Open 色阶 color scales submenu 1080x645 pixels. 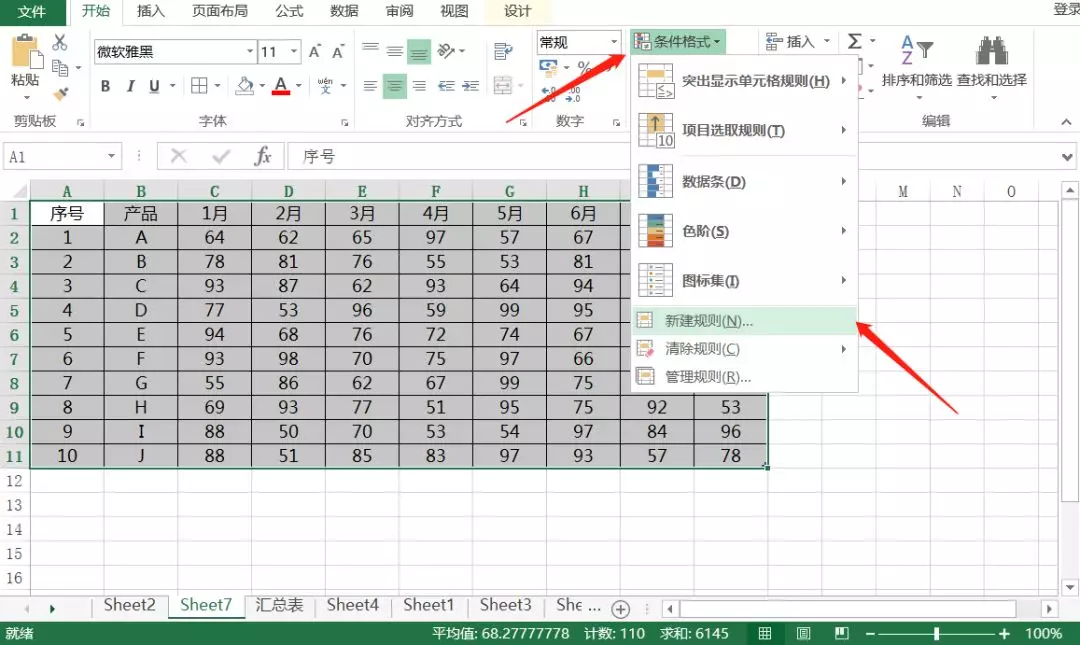pyautogui.click(x=744, y=231)
